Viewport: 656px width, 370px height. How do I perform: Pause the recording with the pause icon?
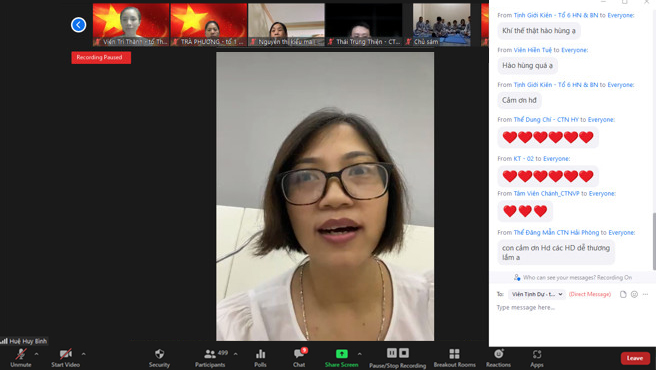[392, 353]
